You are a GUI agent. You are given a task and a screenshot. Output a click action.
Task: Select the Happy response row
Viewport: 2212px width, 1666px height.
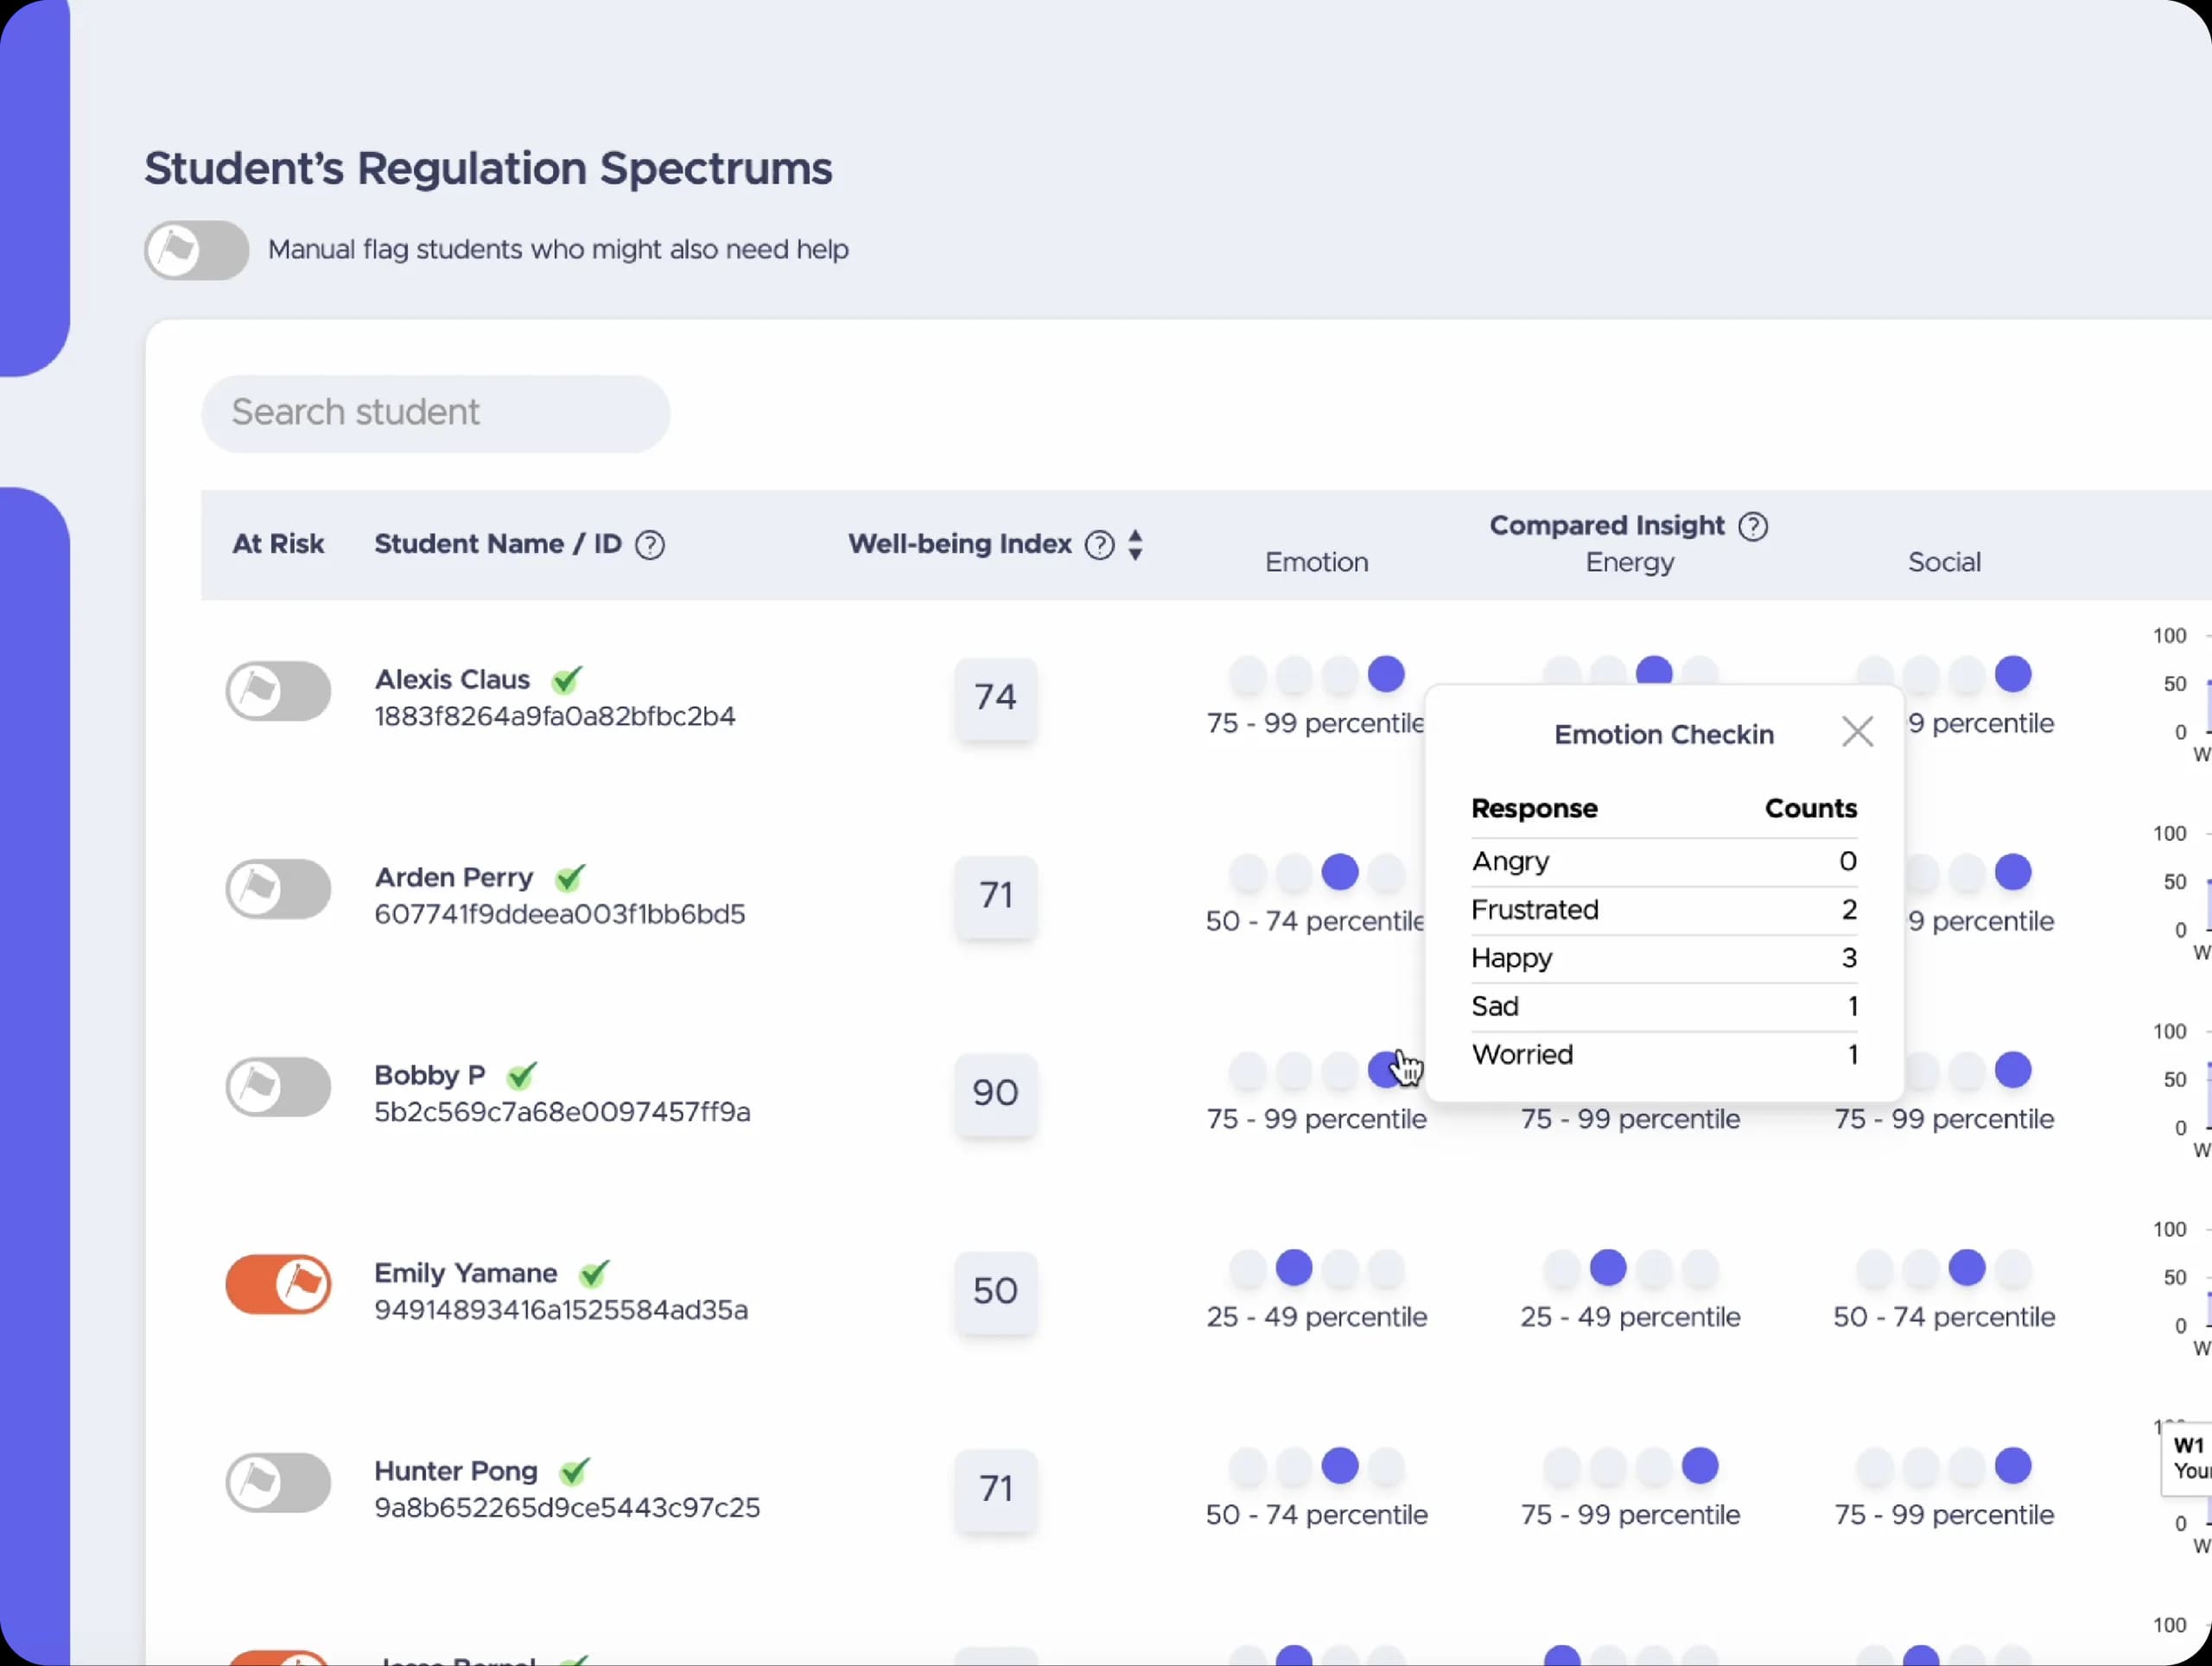1664,958
